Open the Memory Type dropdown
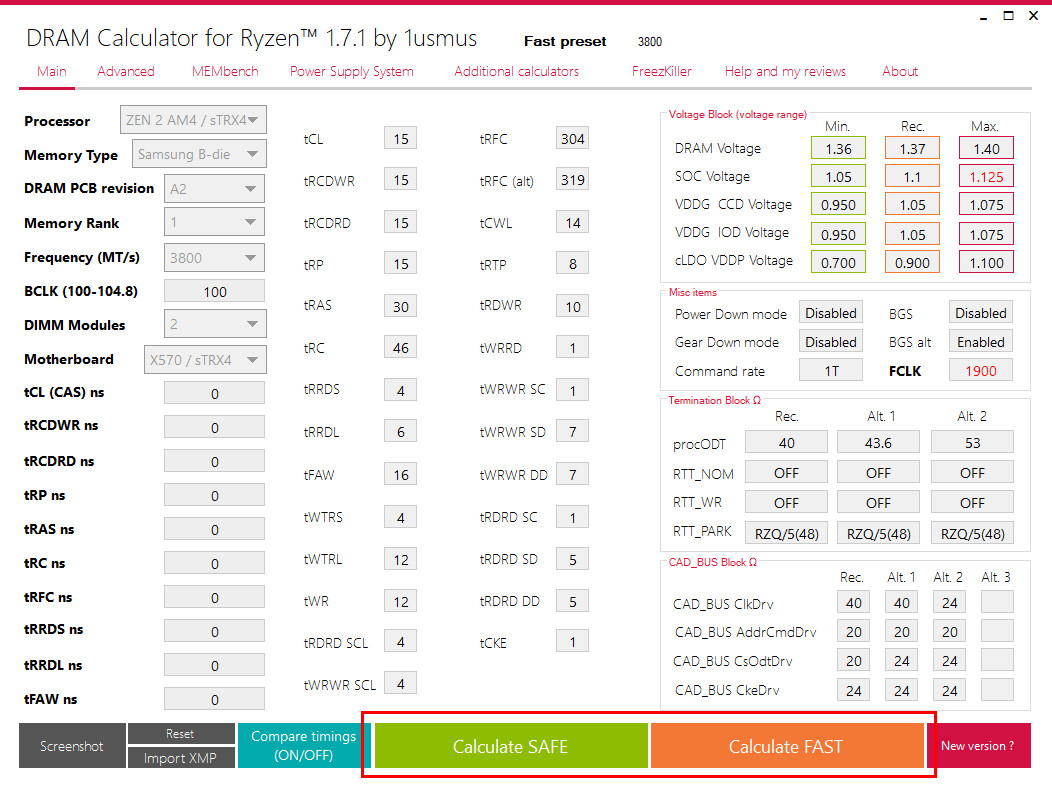The height and width of the screenshot is (790, 1052). tap(199, 154)
